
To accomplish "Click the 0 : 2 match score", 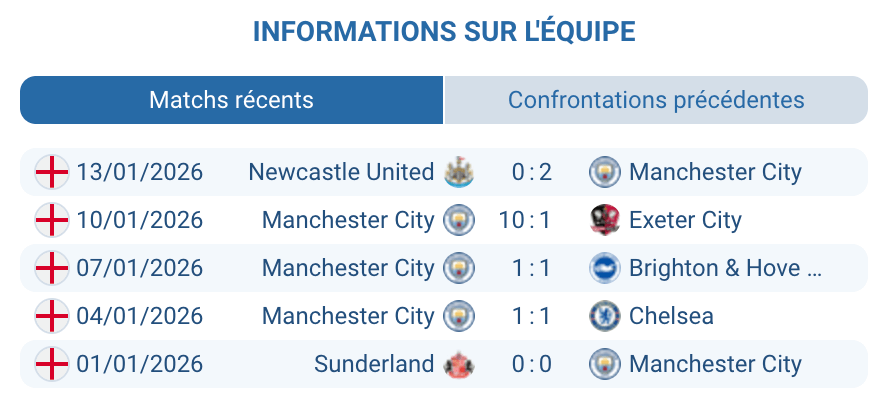I will (532, 172).
